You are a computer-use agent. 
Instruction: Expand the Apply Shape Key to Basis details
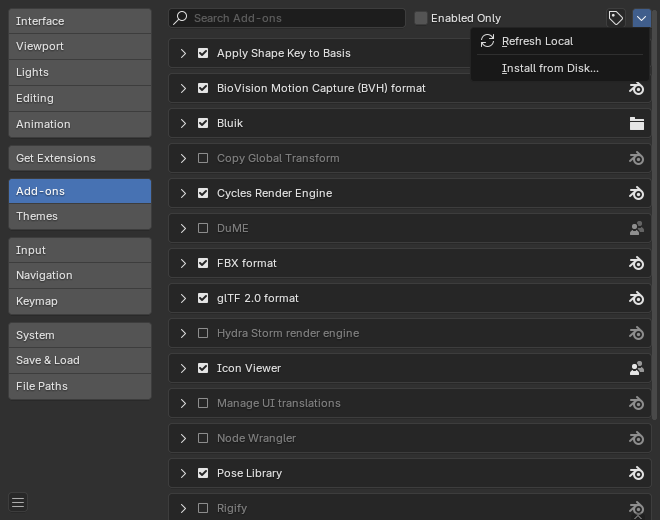(x=183, y=53)
